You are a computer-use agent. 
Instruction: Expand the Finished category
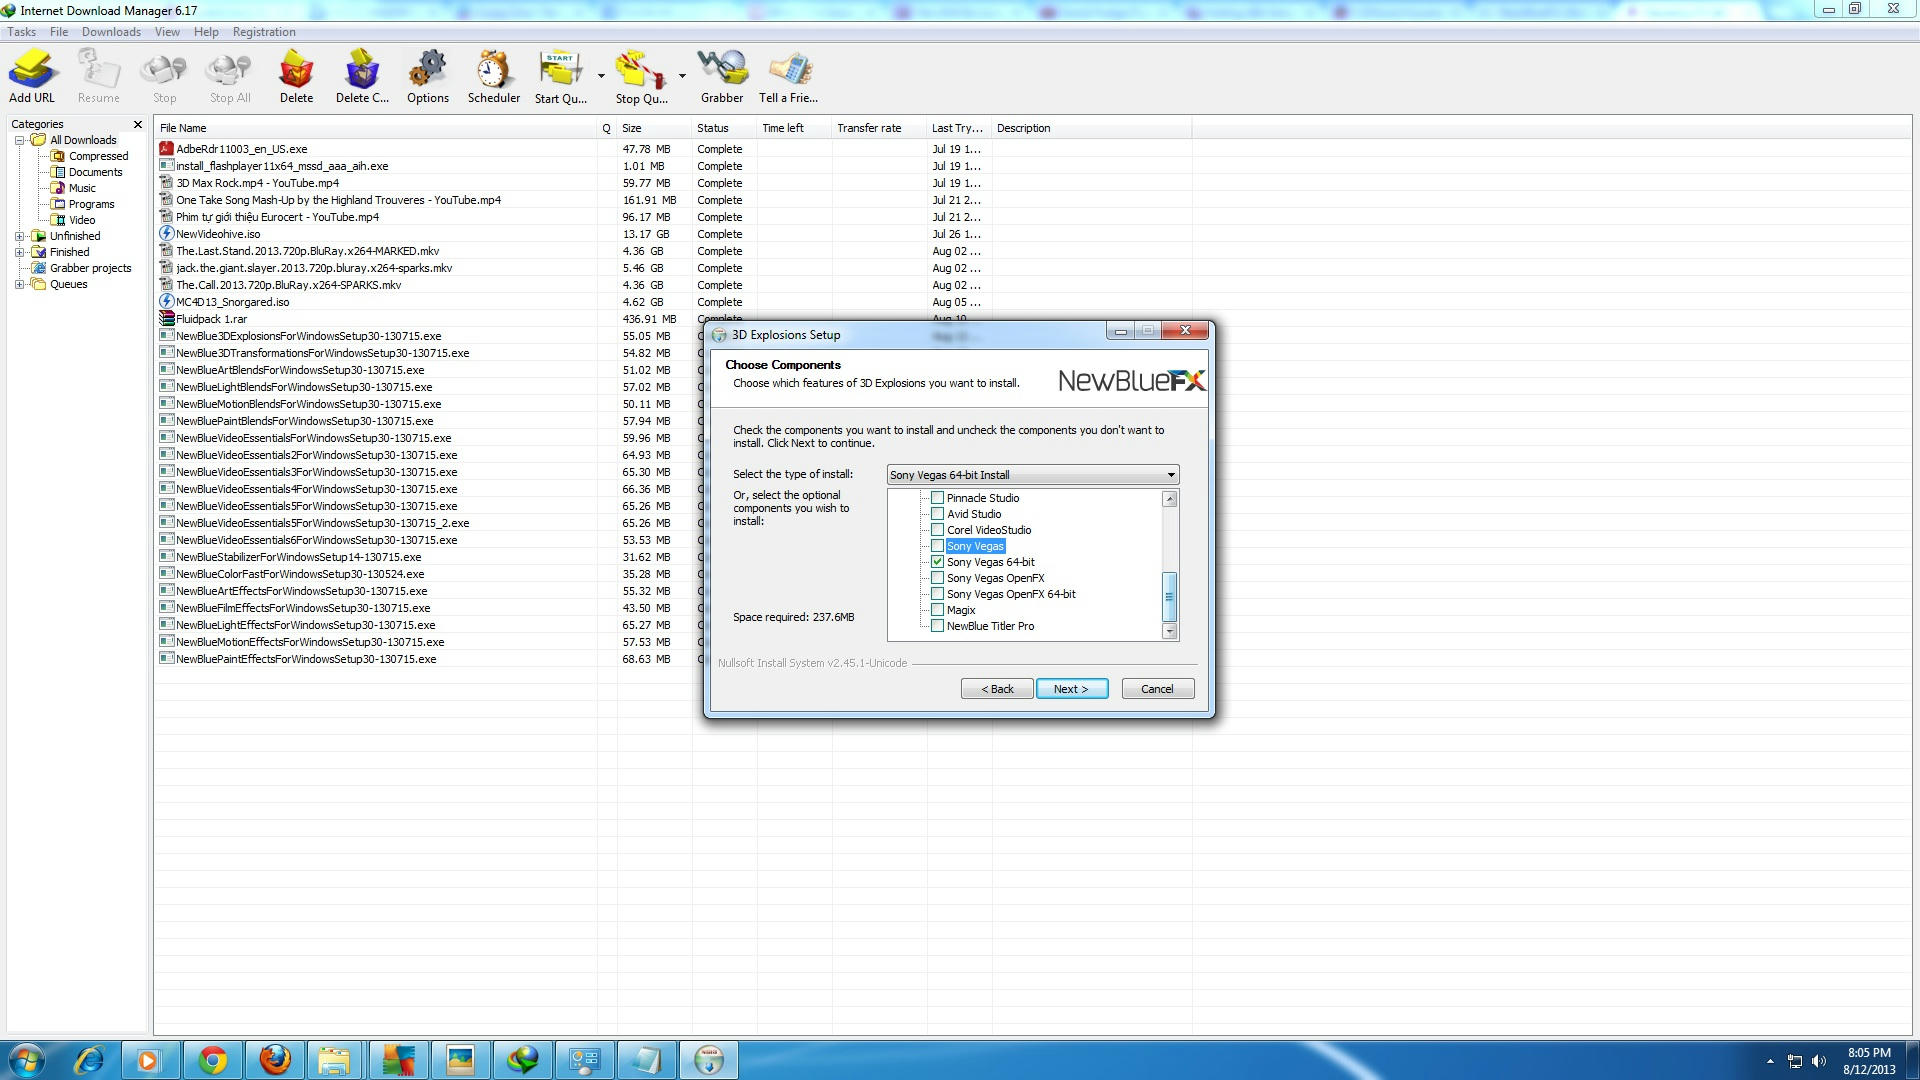(19, 252)
